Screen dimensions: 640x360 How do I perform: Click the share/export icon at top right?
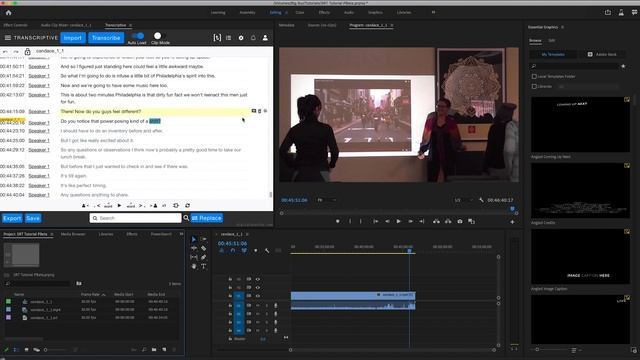[608, 13]
